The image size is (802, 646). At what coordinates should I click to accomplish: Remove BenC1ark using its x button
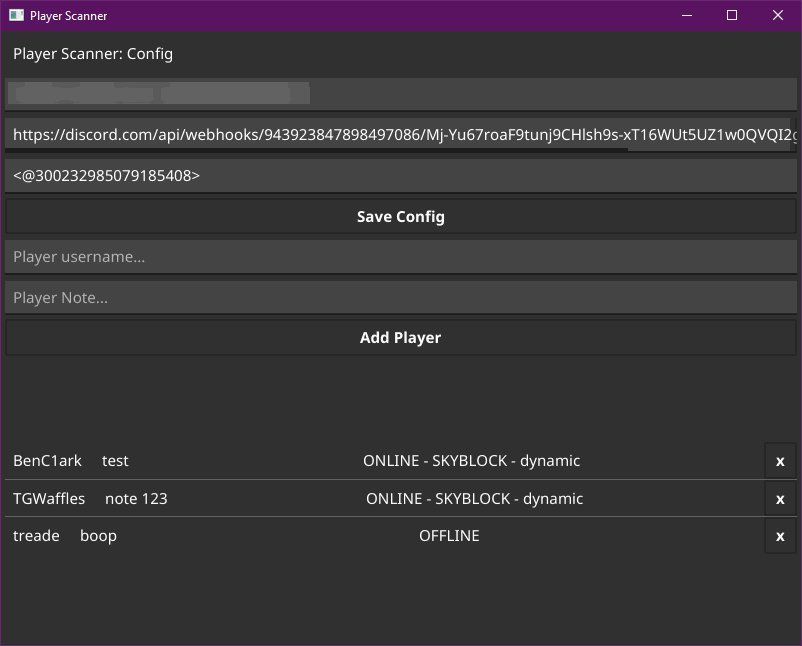pyautogui.click(x=780, y=461)
